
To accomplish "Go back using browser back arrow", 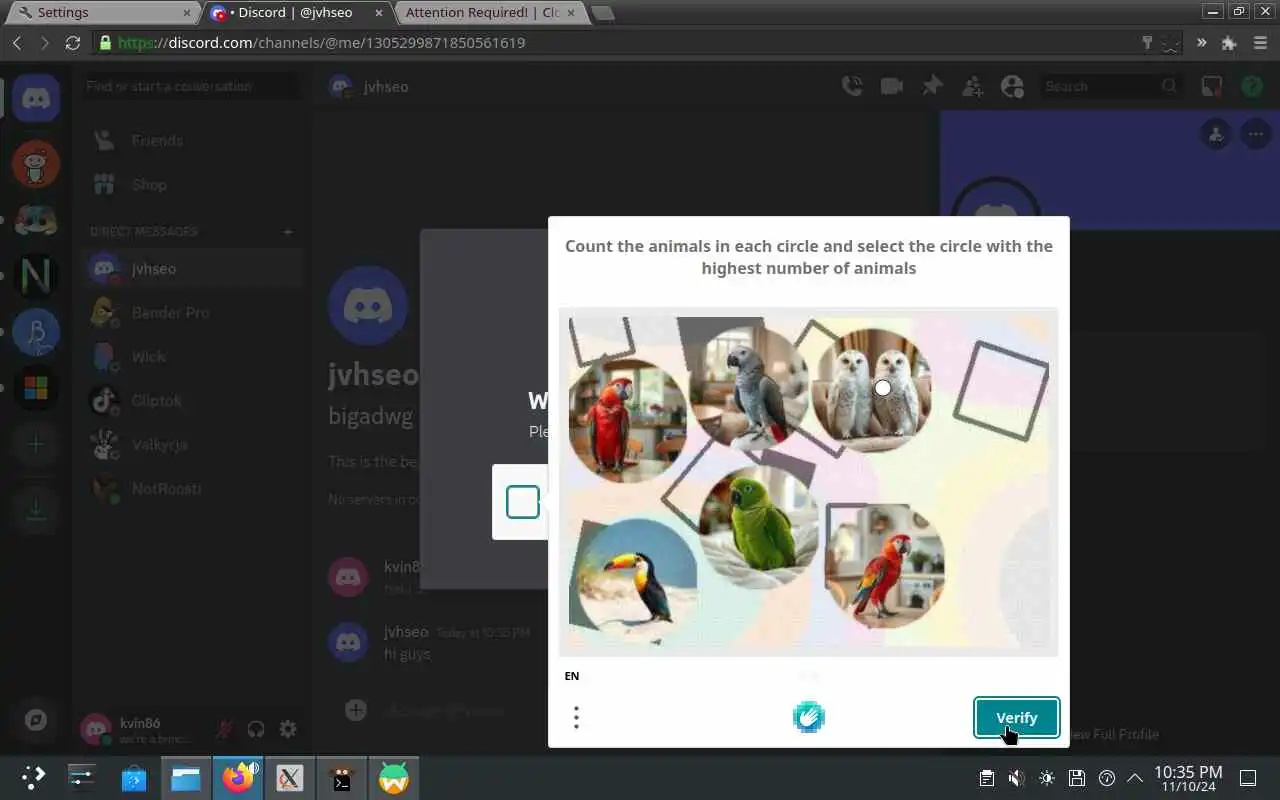I will point(17,43).
